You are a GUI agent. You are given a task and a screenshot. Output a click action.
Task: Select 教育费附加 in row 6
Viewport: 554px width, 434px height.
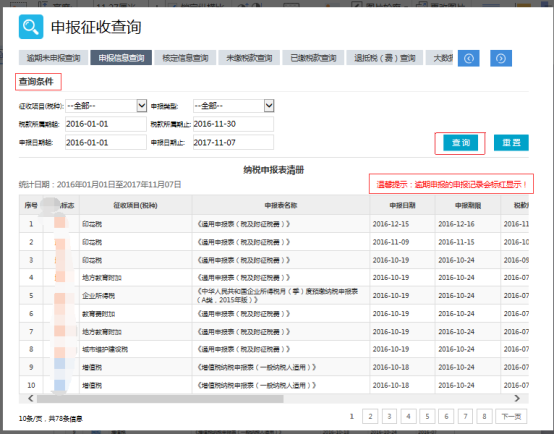click(x=99, y=314)
